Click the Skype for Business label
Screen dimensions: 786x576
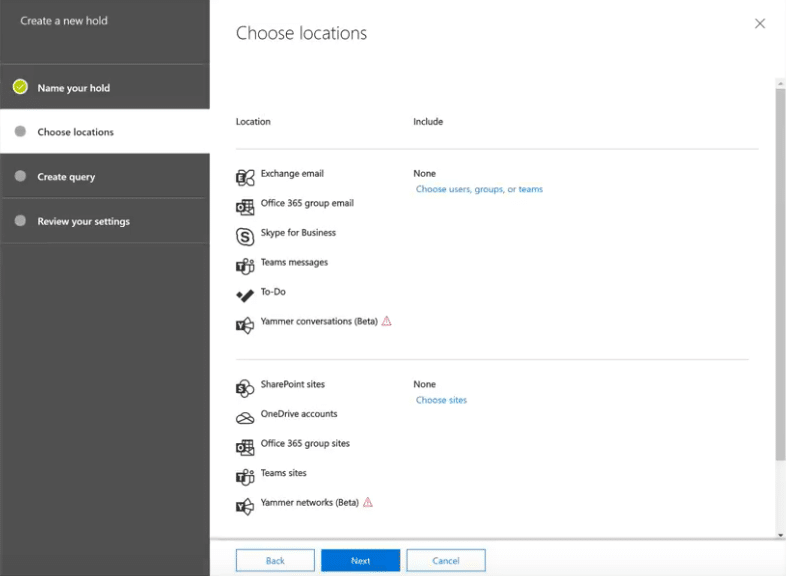tap(298, 233)
